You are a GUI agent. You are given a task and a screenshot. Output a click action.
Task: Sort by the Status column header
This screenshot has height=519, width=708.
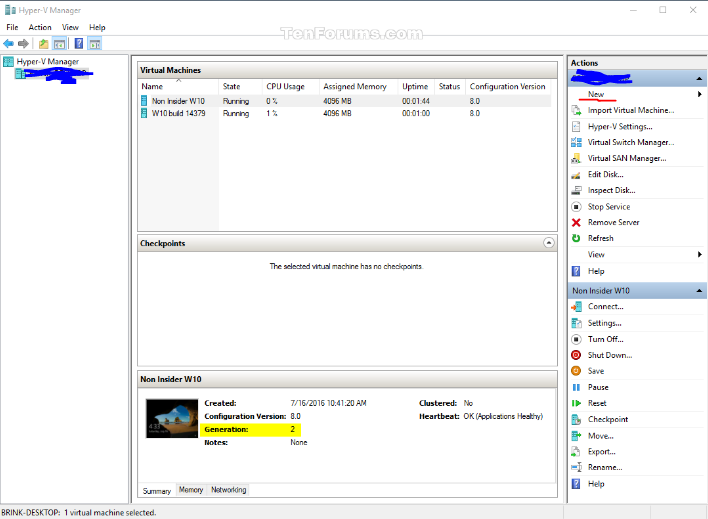pyautogui.click(x=450, y=87)
